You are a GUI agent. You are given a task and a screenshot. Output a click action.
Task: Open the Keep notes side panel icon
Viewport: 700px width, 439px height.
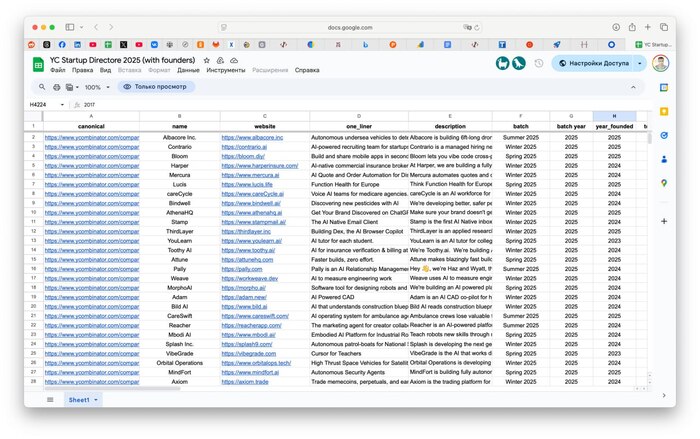[664, 111]
